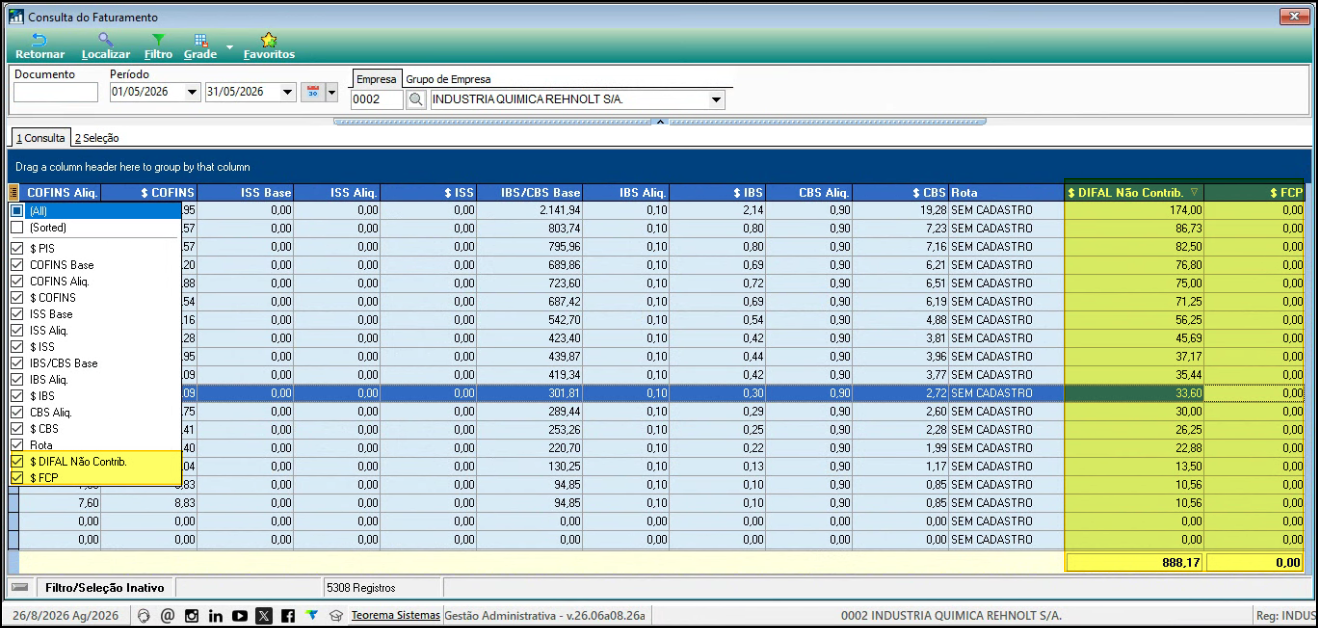The width and height of the screenshot is (1318, 628).
Task: Toggle the (All) columns checkbox
Action: pyautogui.click(x=16, y=211)
